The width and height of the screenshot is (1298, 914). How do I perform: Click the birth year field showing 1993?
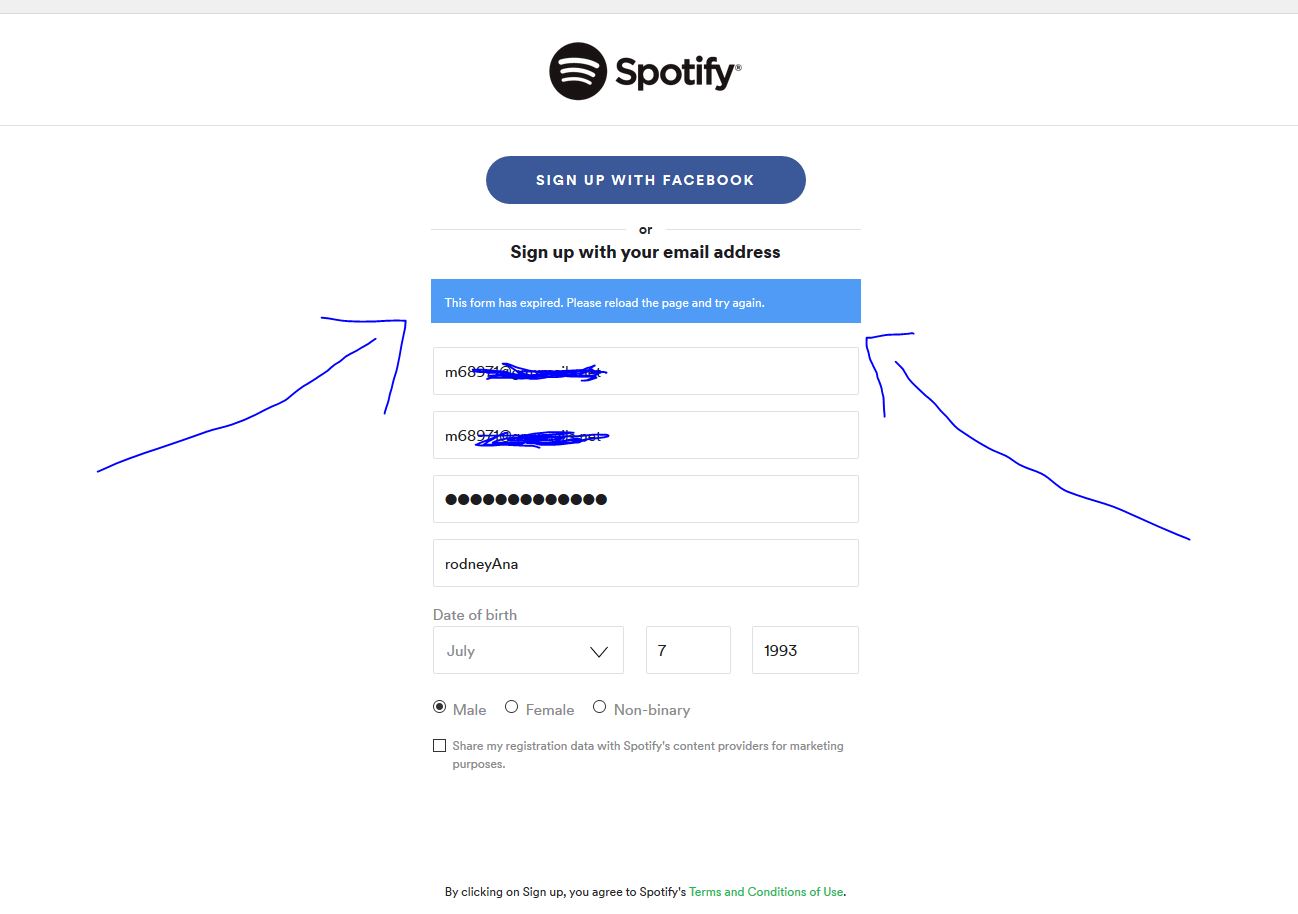click(805, 651)
